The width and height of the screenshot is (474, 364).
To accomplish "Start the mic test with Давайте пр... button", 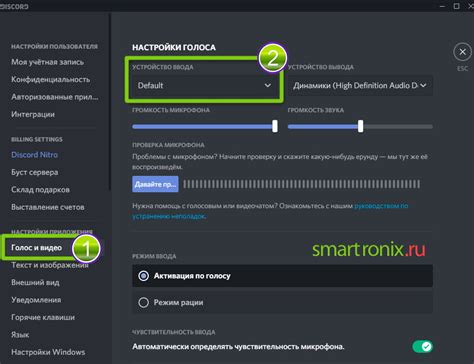I will 155,184.
